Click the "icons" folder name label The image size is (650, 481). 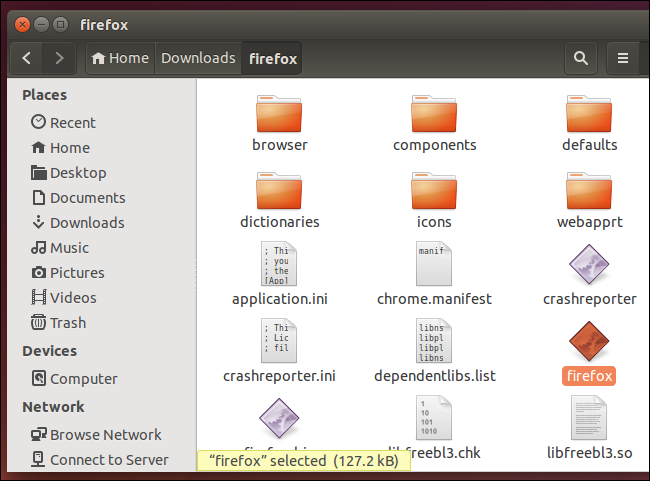(434, 222)
